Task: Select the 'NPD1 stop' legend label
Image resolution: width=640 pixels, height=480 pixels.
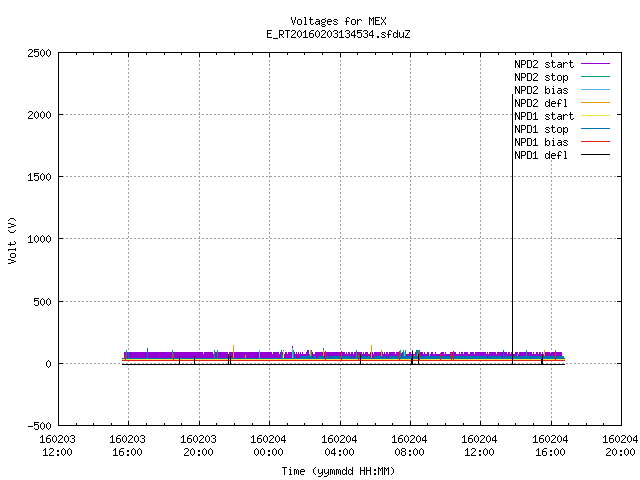Action: (541, 129)
